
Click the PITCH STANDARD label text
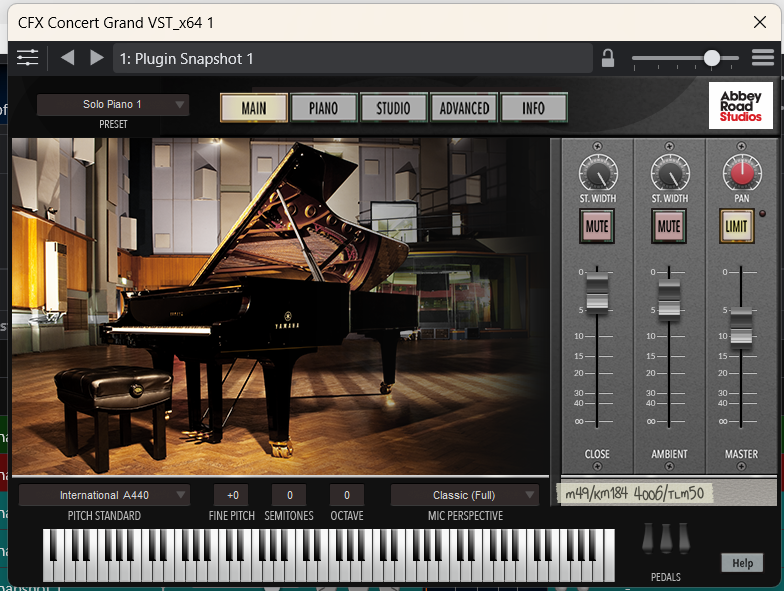pos(104,516)
